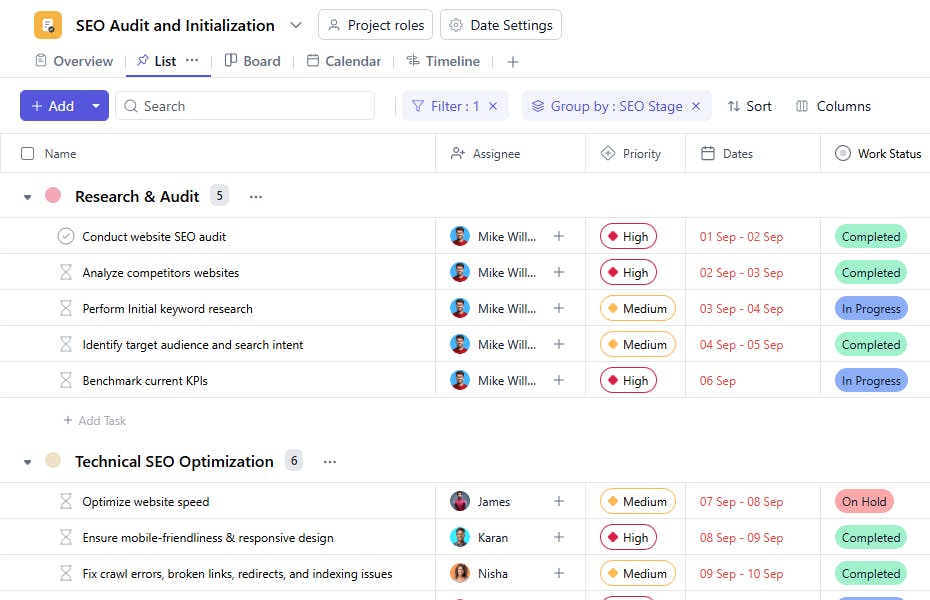Viewport: 930px width, 600px height.
Task: Collapse the Research & Audit group
Action: point(27,196)
